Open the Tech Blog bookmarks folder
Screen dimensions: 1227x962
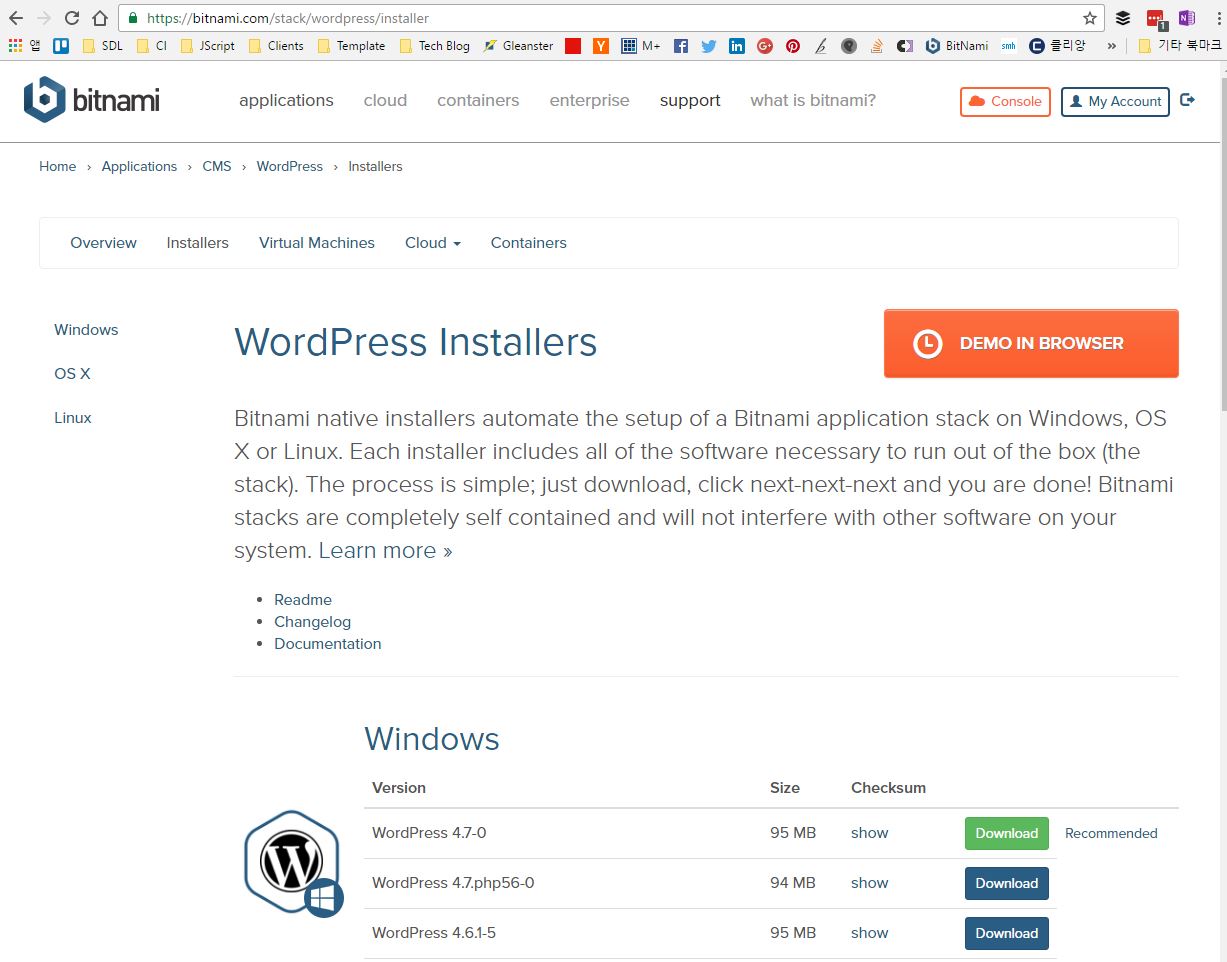click(x=434, y=46)
